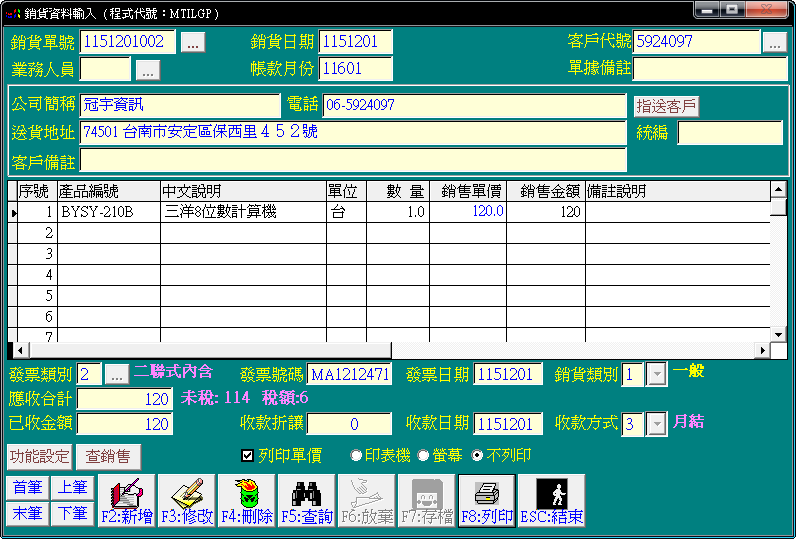Go to previous record with 上筆
This screenshot has width=796, height=539.
(73, 488)
